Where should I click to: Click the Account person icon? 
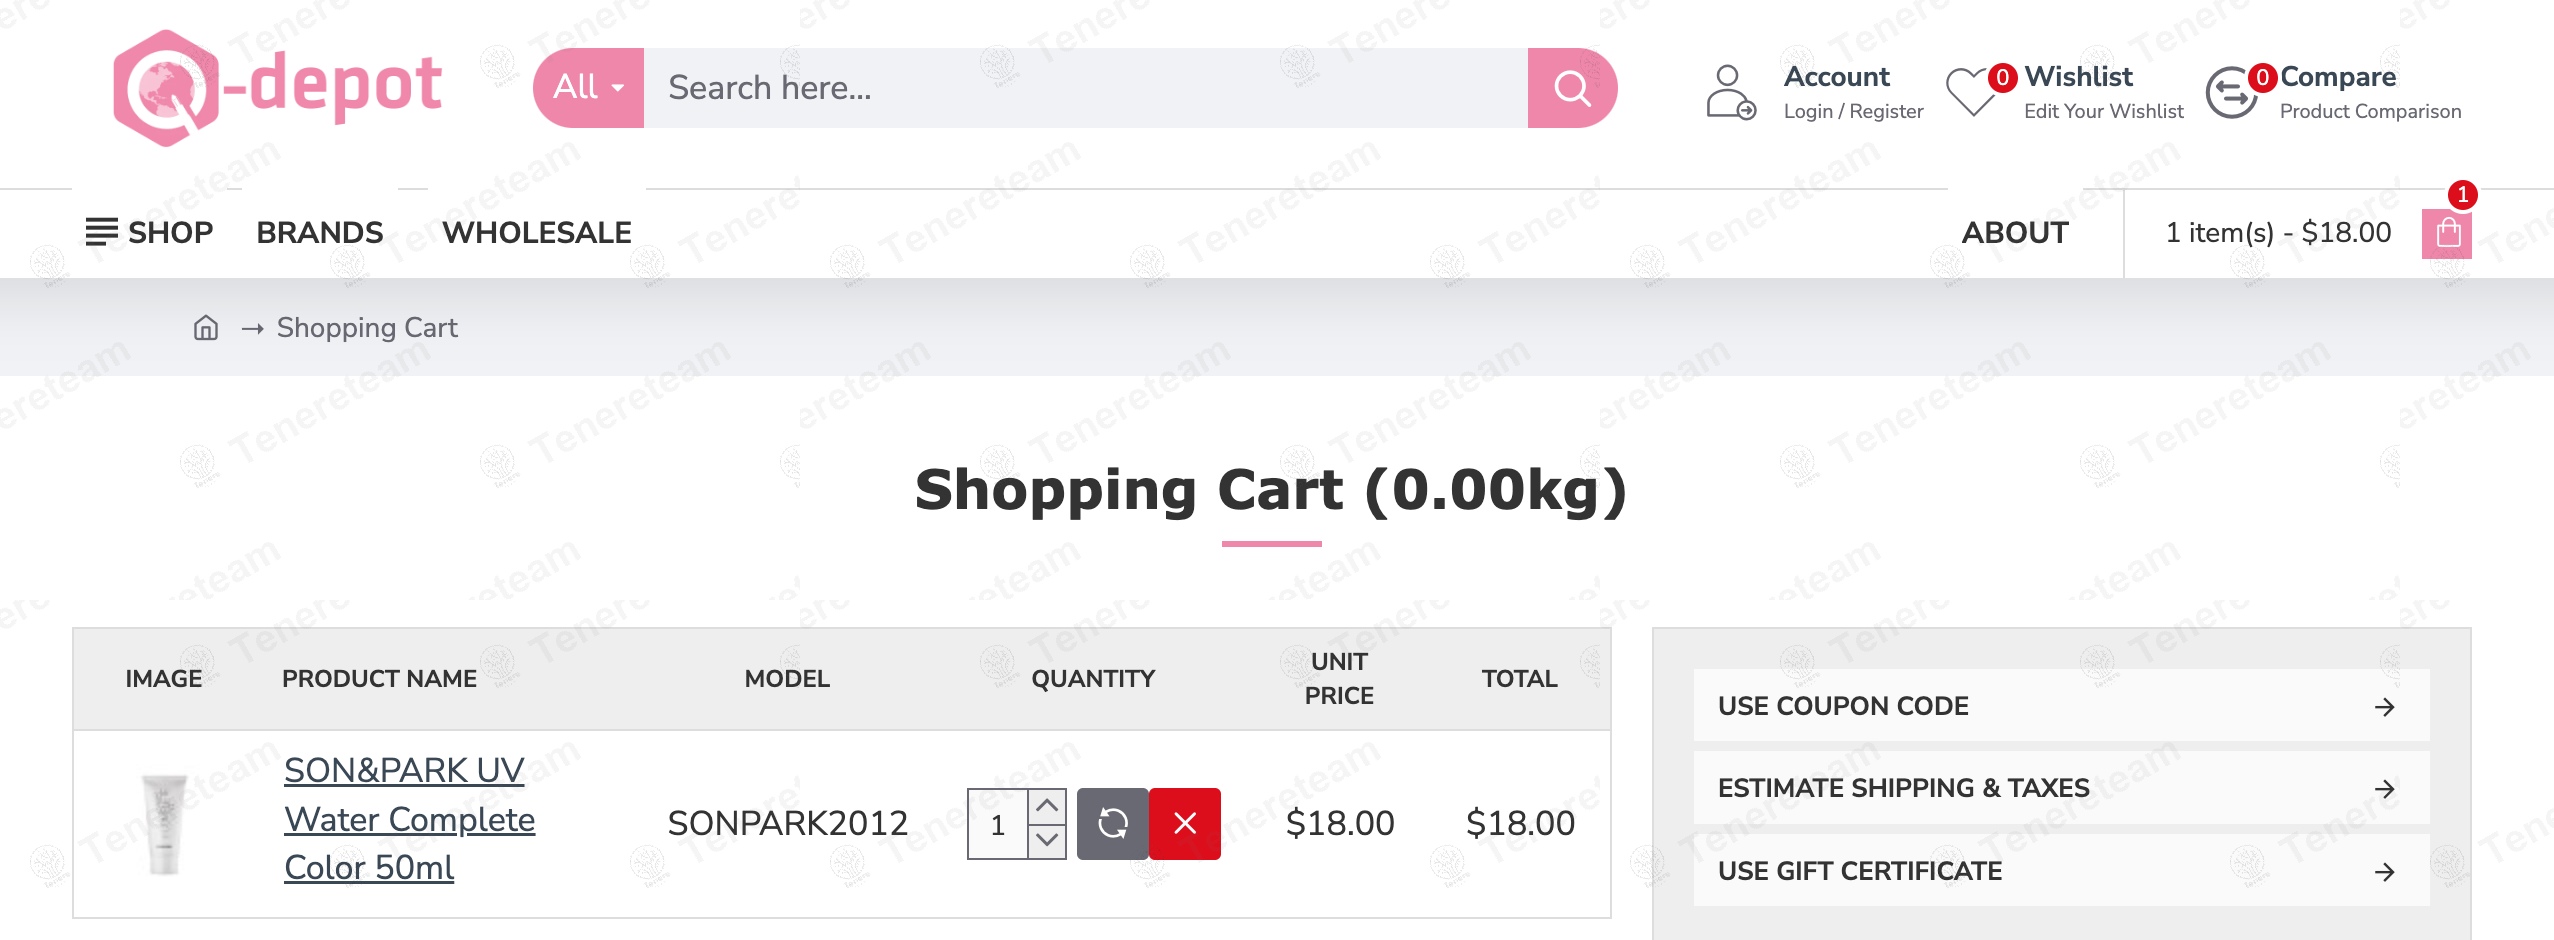(x=1728, y=92)
